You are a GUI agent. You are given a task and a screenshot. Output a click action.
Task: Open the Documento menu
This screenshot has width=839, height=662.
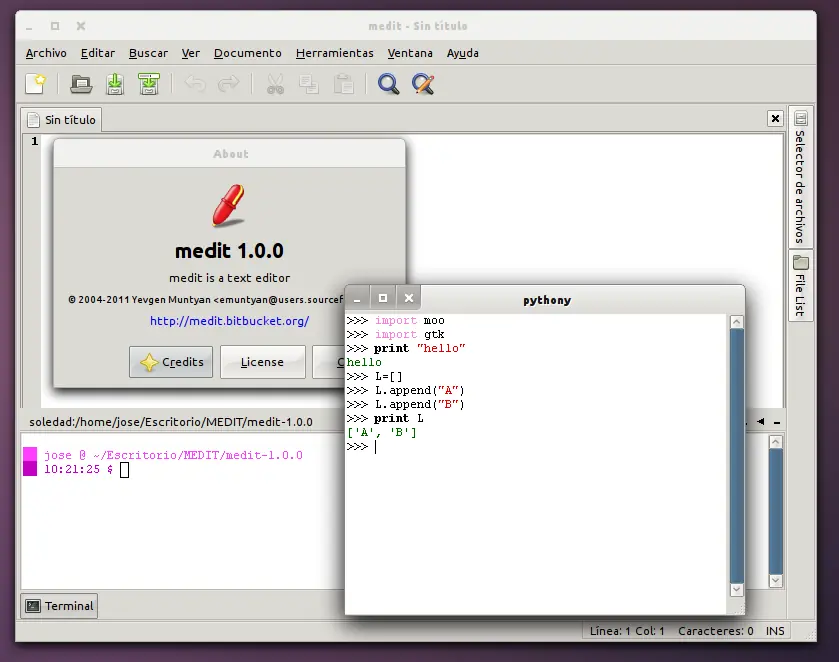click(247, 53)
